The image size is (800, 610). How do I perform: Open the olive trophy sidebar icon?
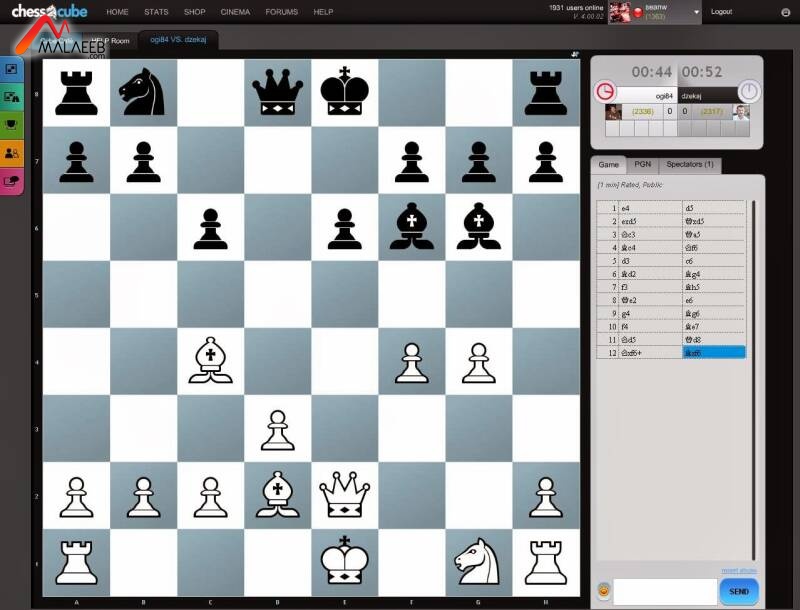click(x=11, y=125)
